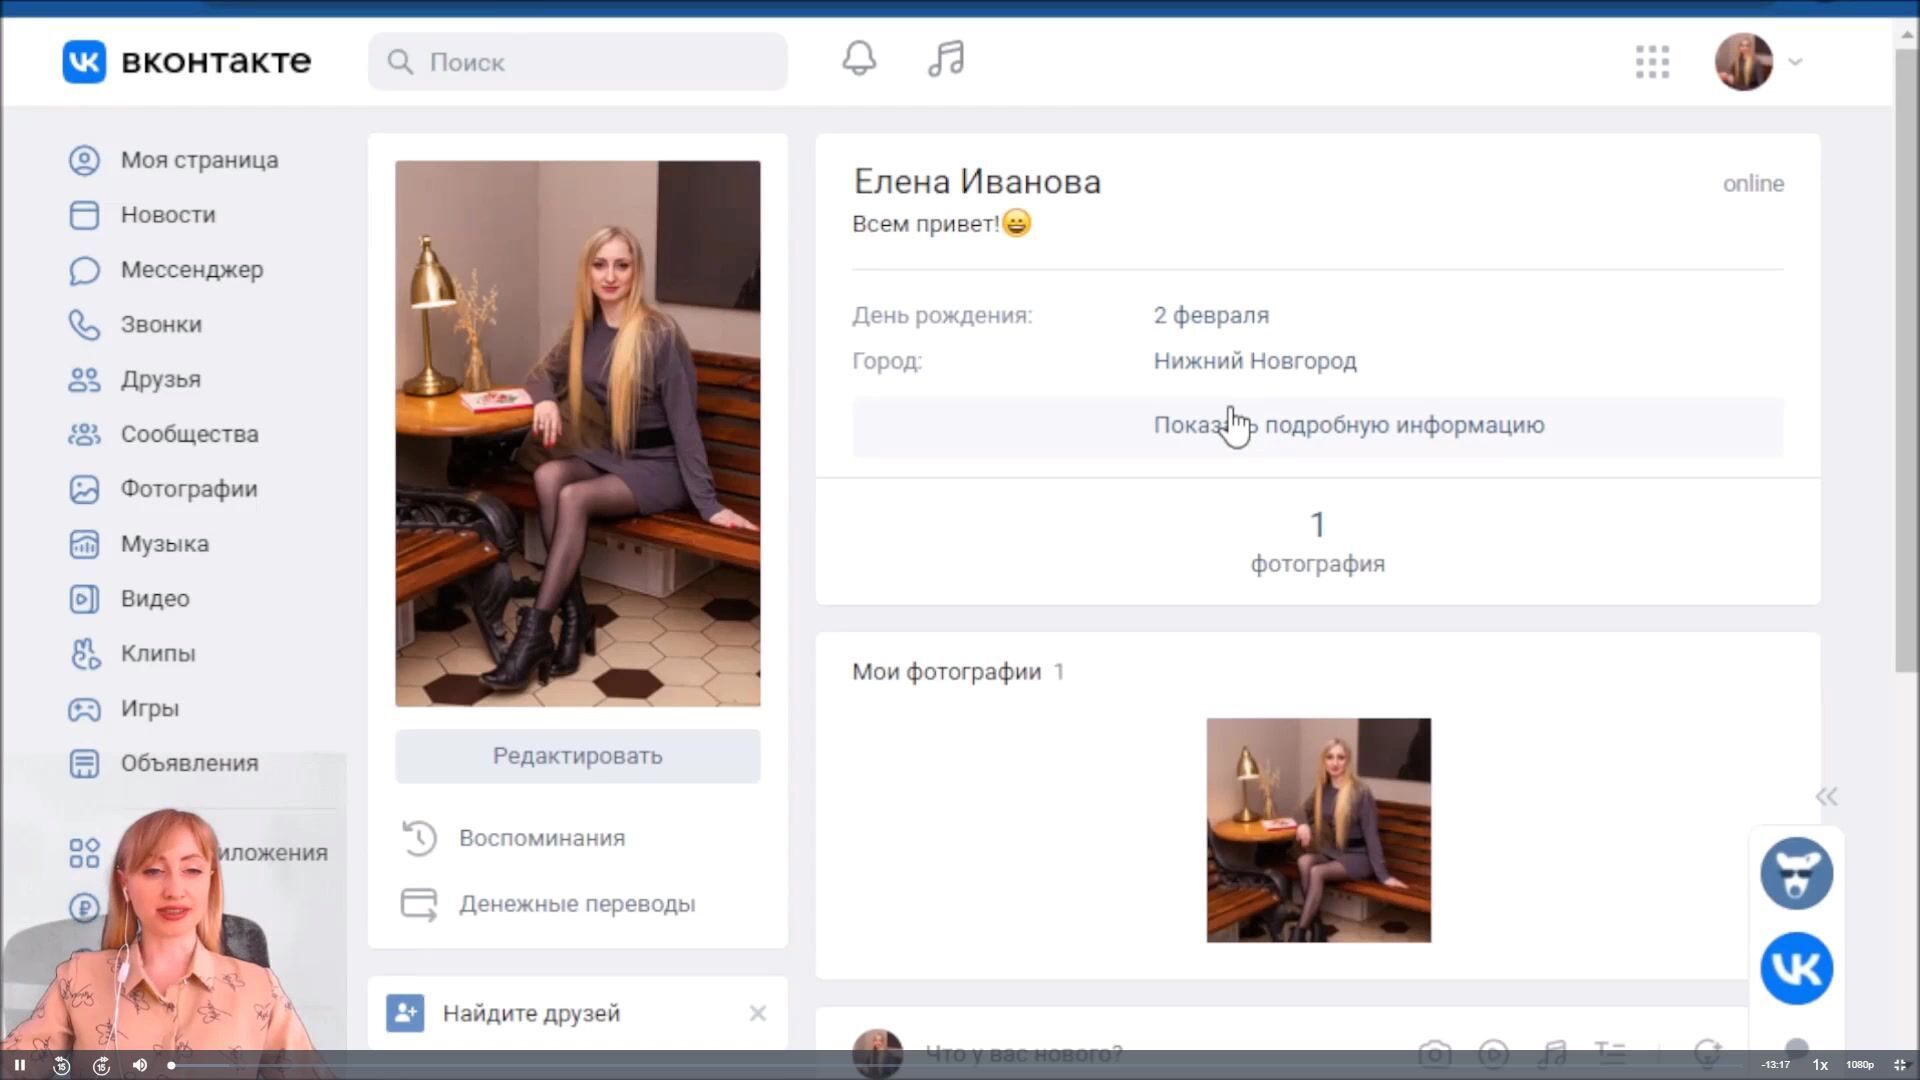
Task: Open Новости feed
Action: 168,215
